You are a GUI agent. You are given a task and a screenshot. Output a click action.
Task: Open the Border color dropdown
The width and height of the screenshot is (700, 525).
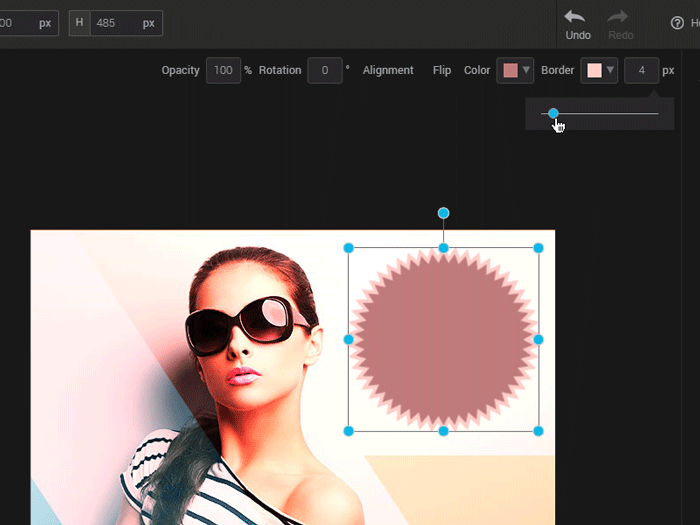[599, 71]
